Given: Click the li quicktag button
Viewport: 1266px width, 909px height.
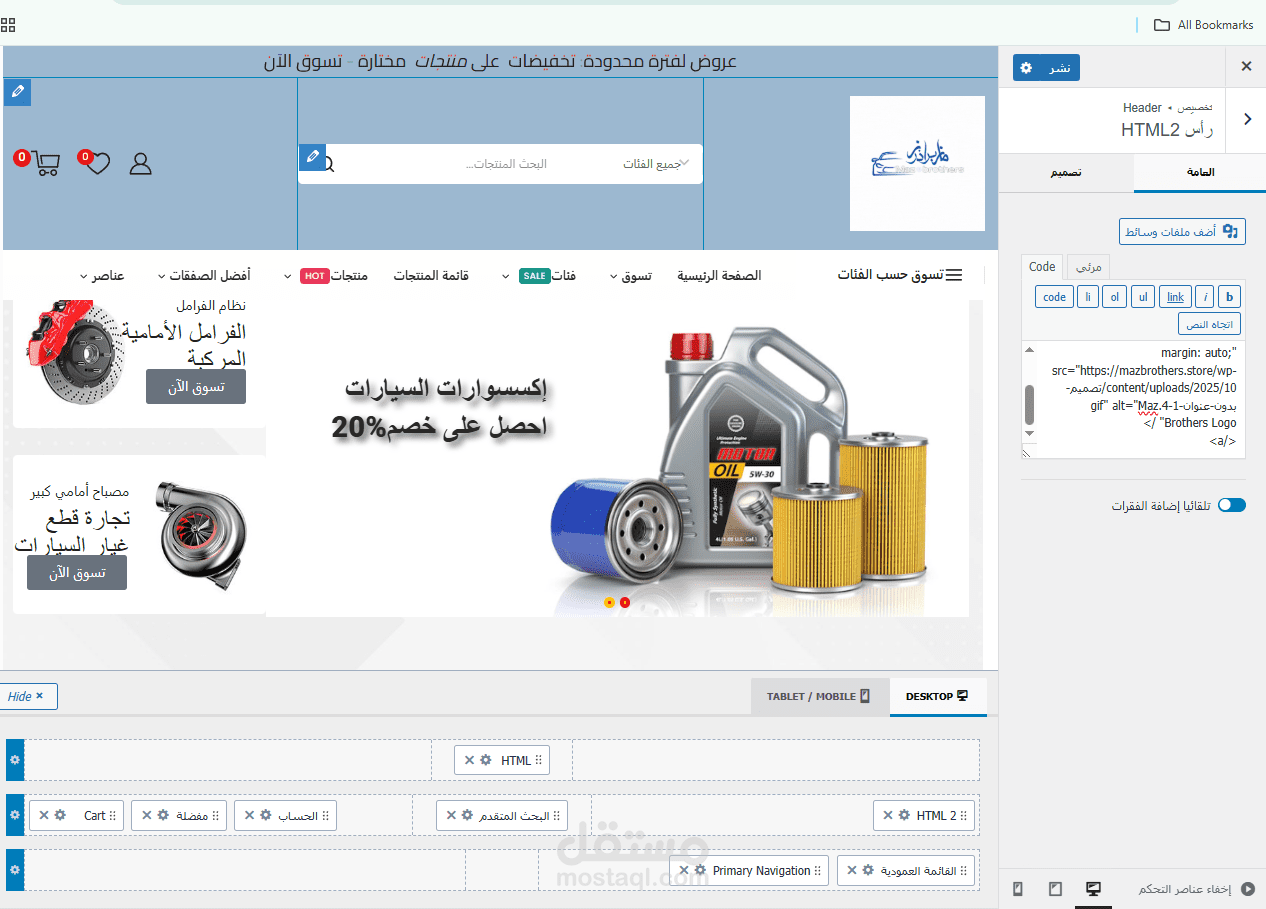Looking at the screenshot, I should (1087, 297).
